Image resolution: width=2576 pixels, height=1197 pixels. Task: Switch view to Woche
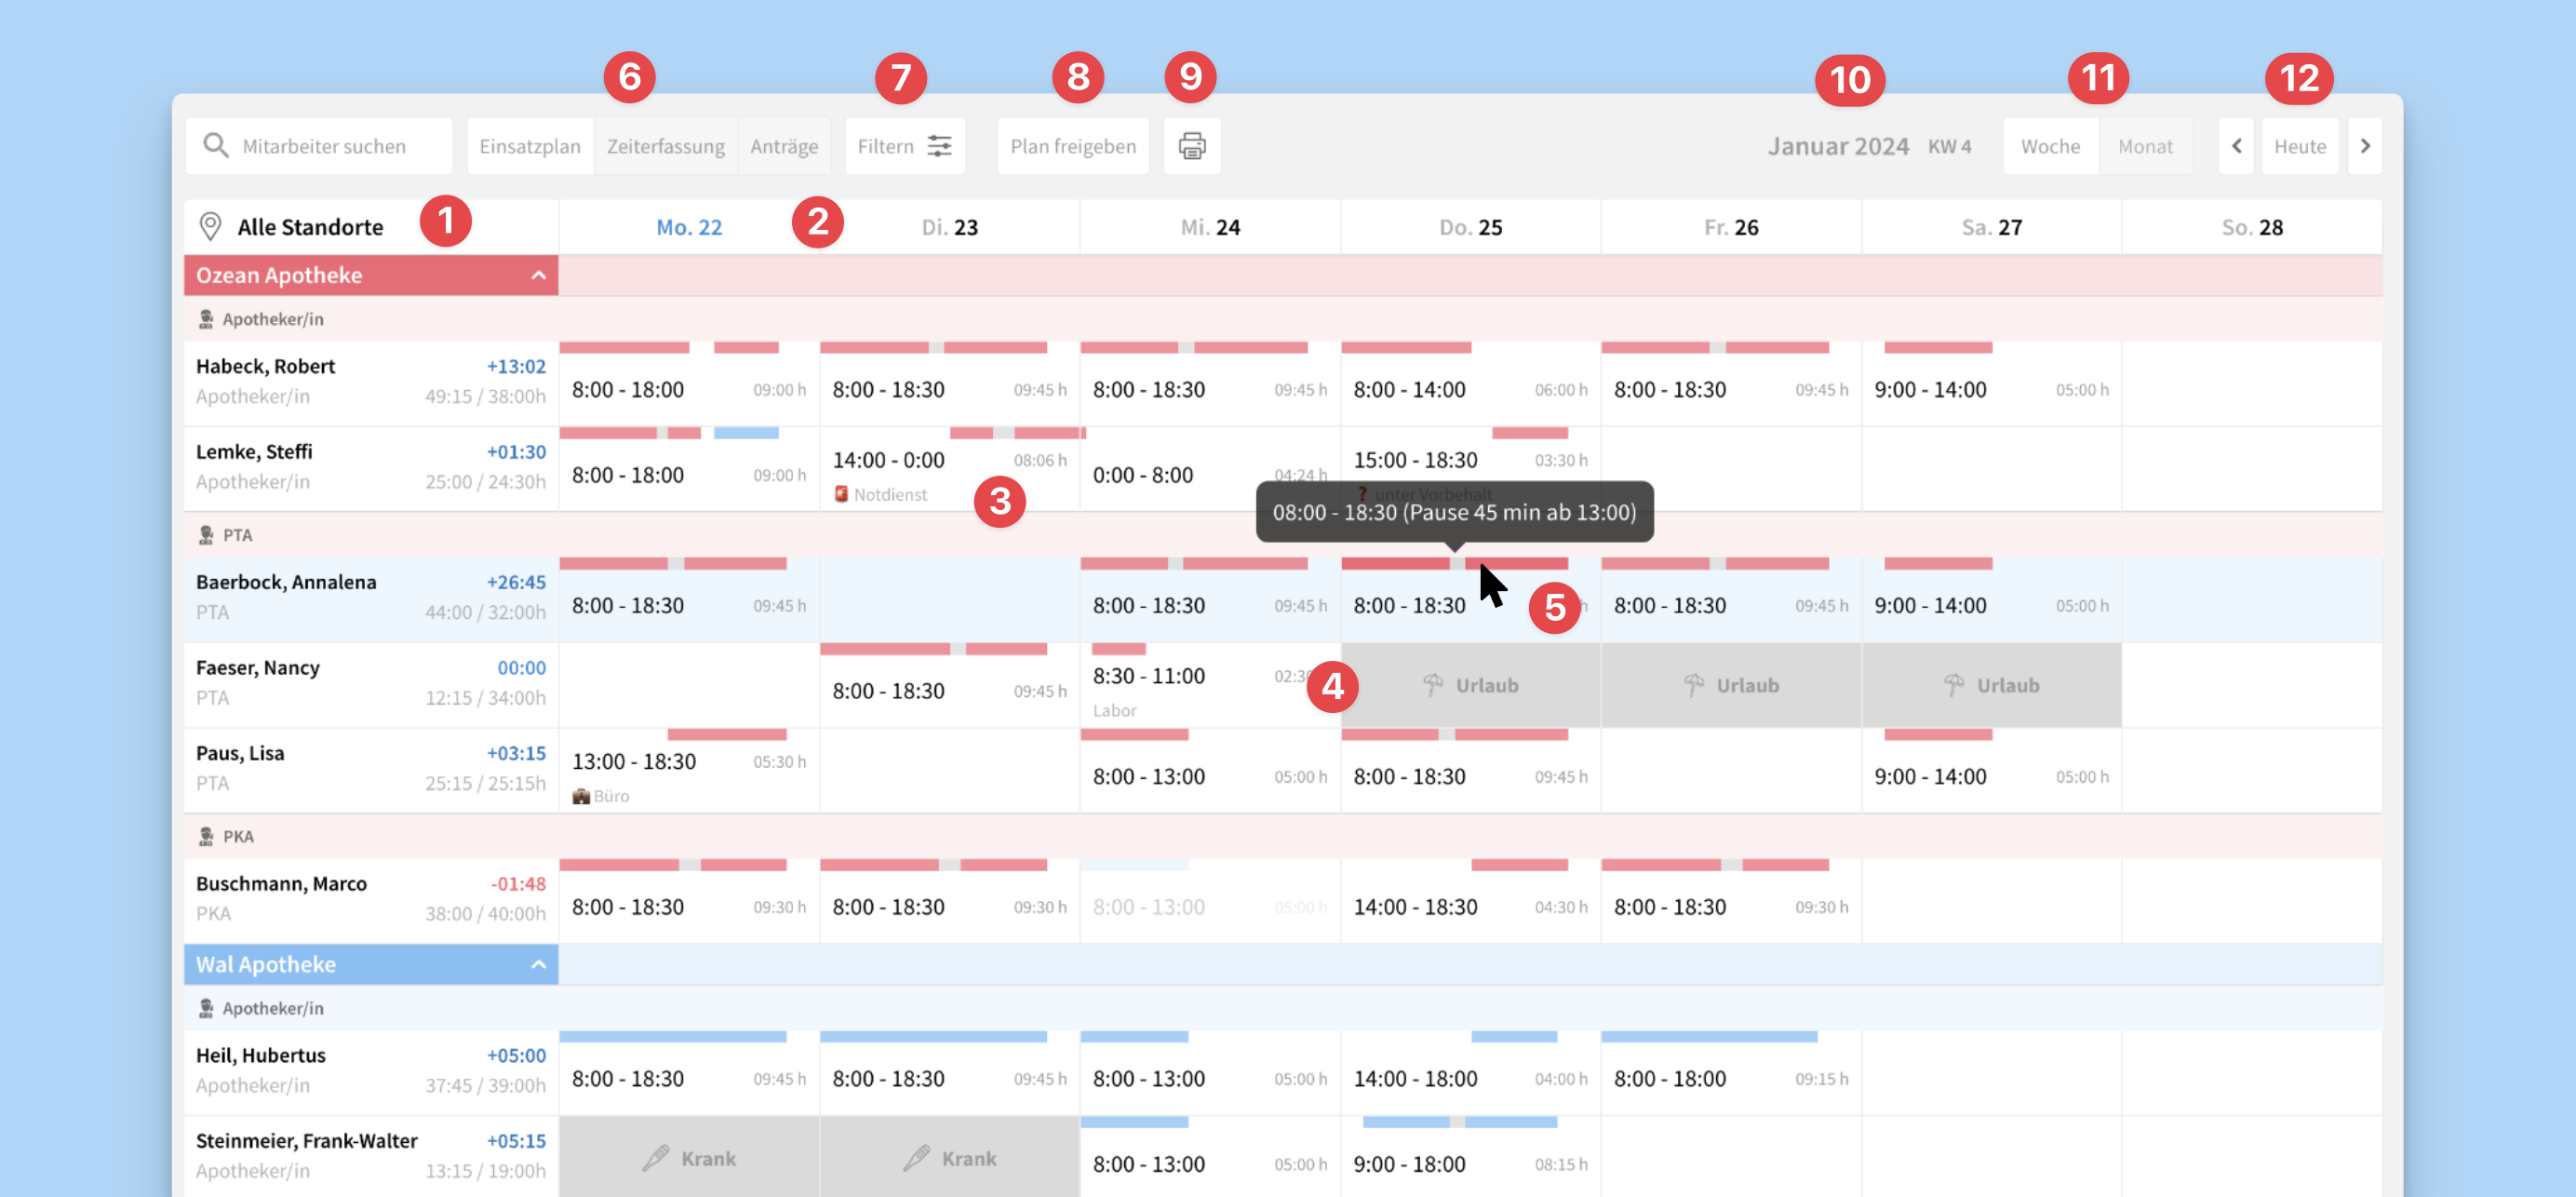coord(2049,146)
